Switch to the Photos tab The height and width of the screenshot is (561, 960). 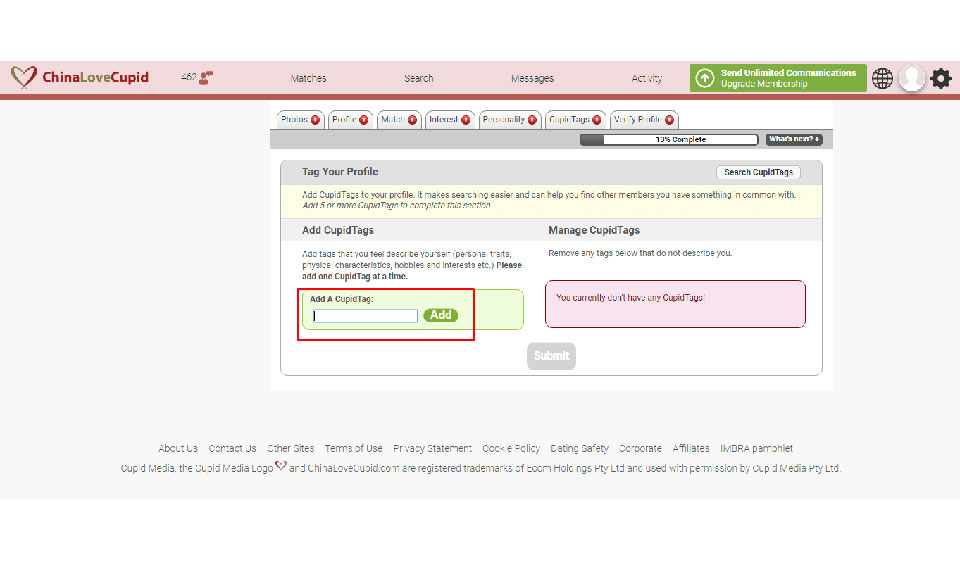(x=300, y=120)
